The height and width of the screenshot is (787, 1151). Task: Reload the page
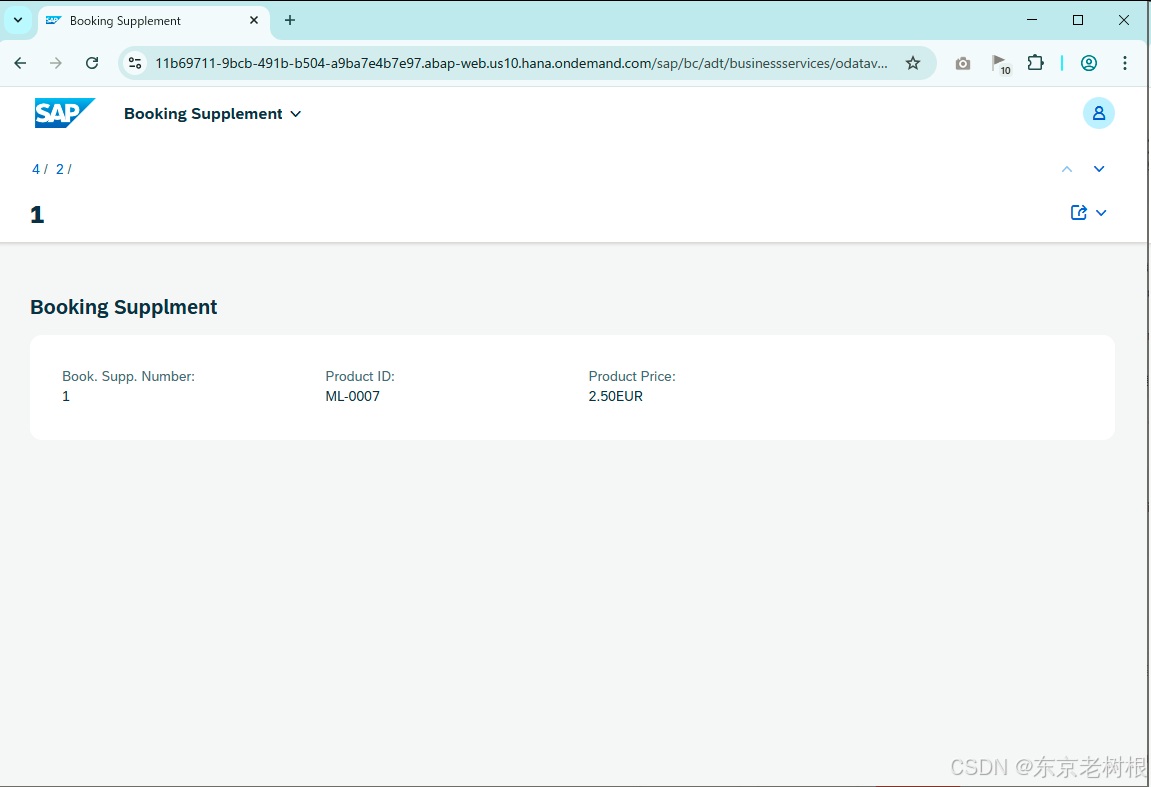pyautogui.click(x=92, y=63)
